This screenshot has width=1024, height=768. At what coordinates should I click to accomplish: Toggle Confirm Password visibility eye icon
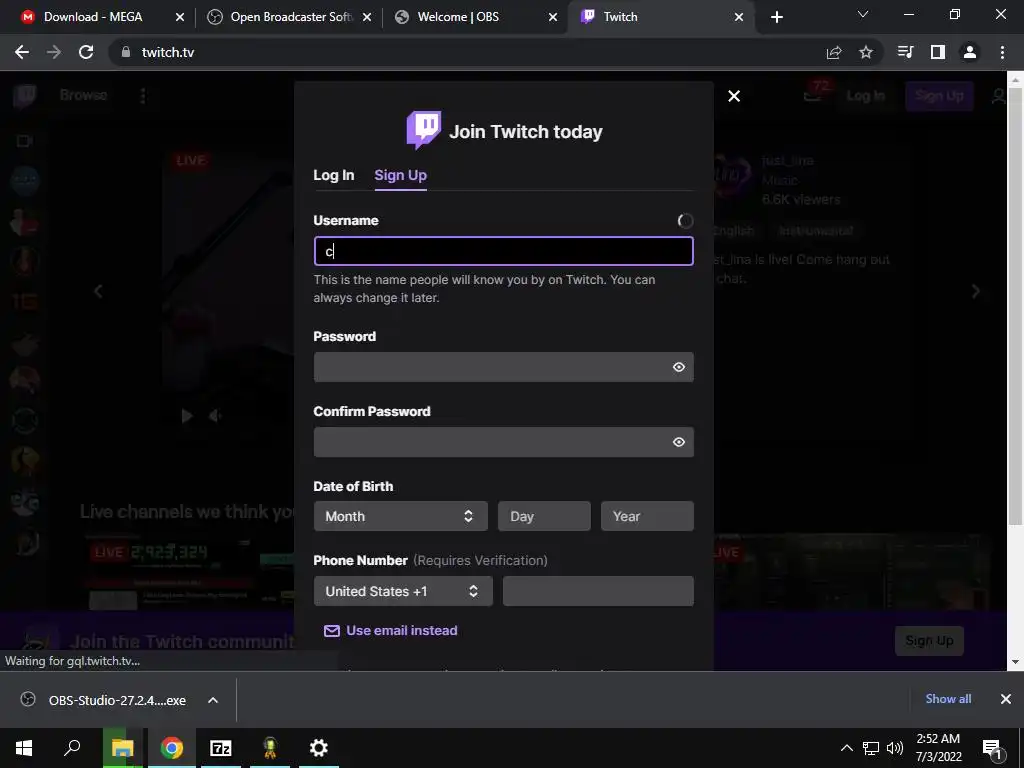pos(679,442)
